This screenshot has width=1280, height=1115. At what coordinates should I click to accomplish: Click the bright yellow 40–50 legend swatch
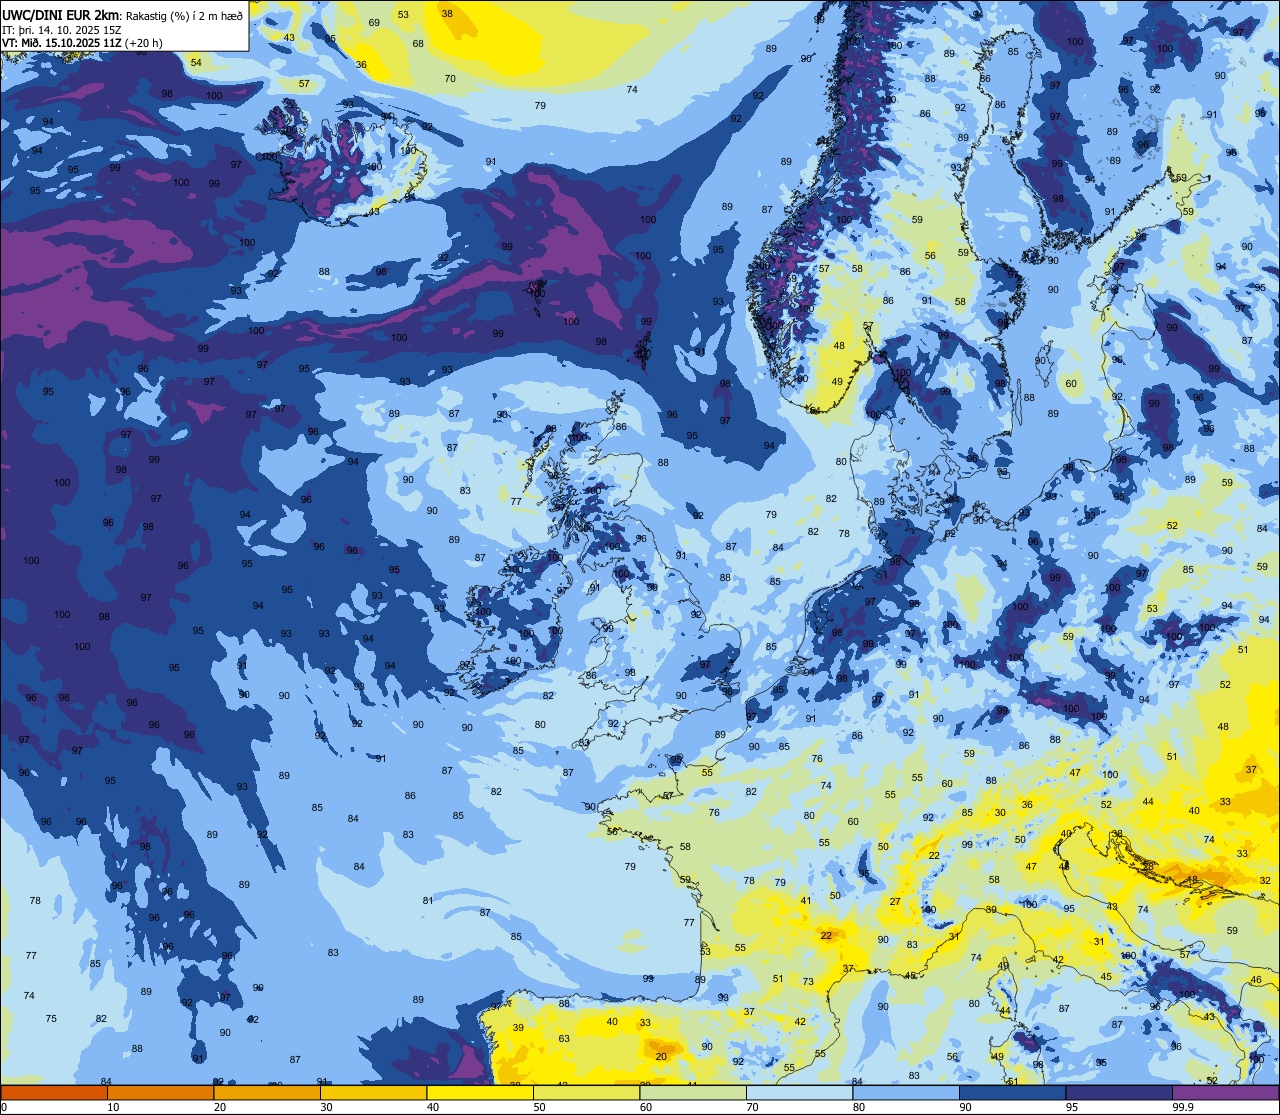480,1093
